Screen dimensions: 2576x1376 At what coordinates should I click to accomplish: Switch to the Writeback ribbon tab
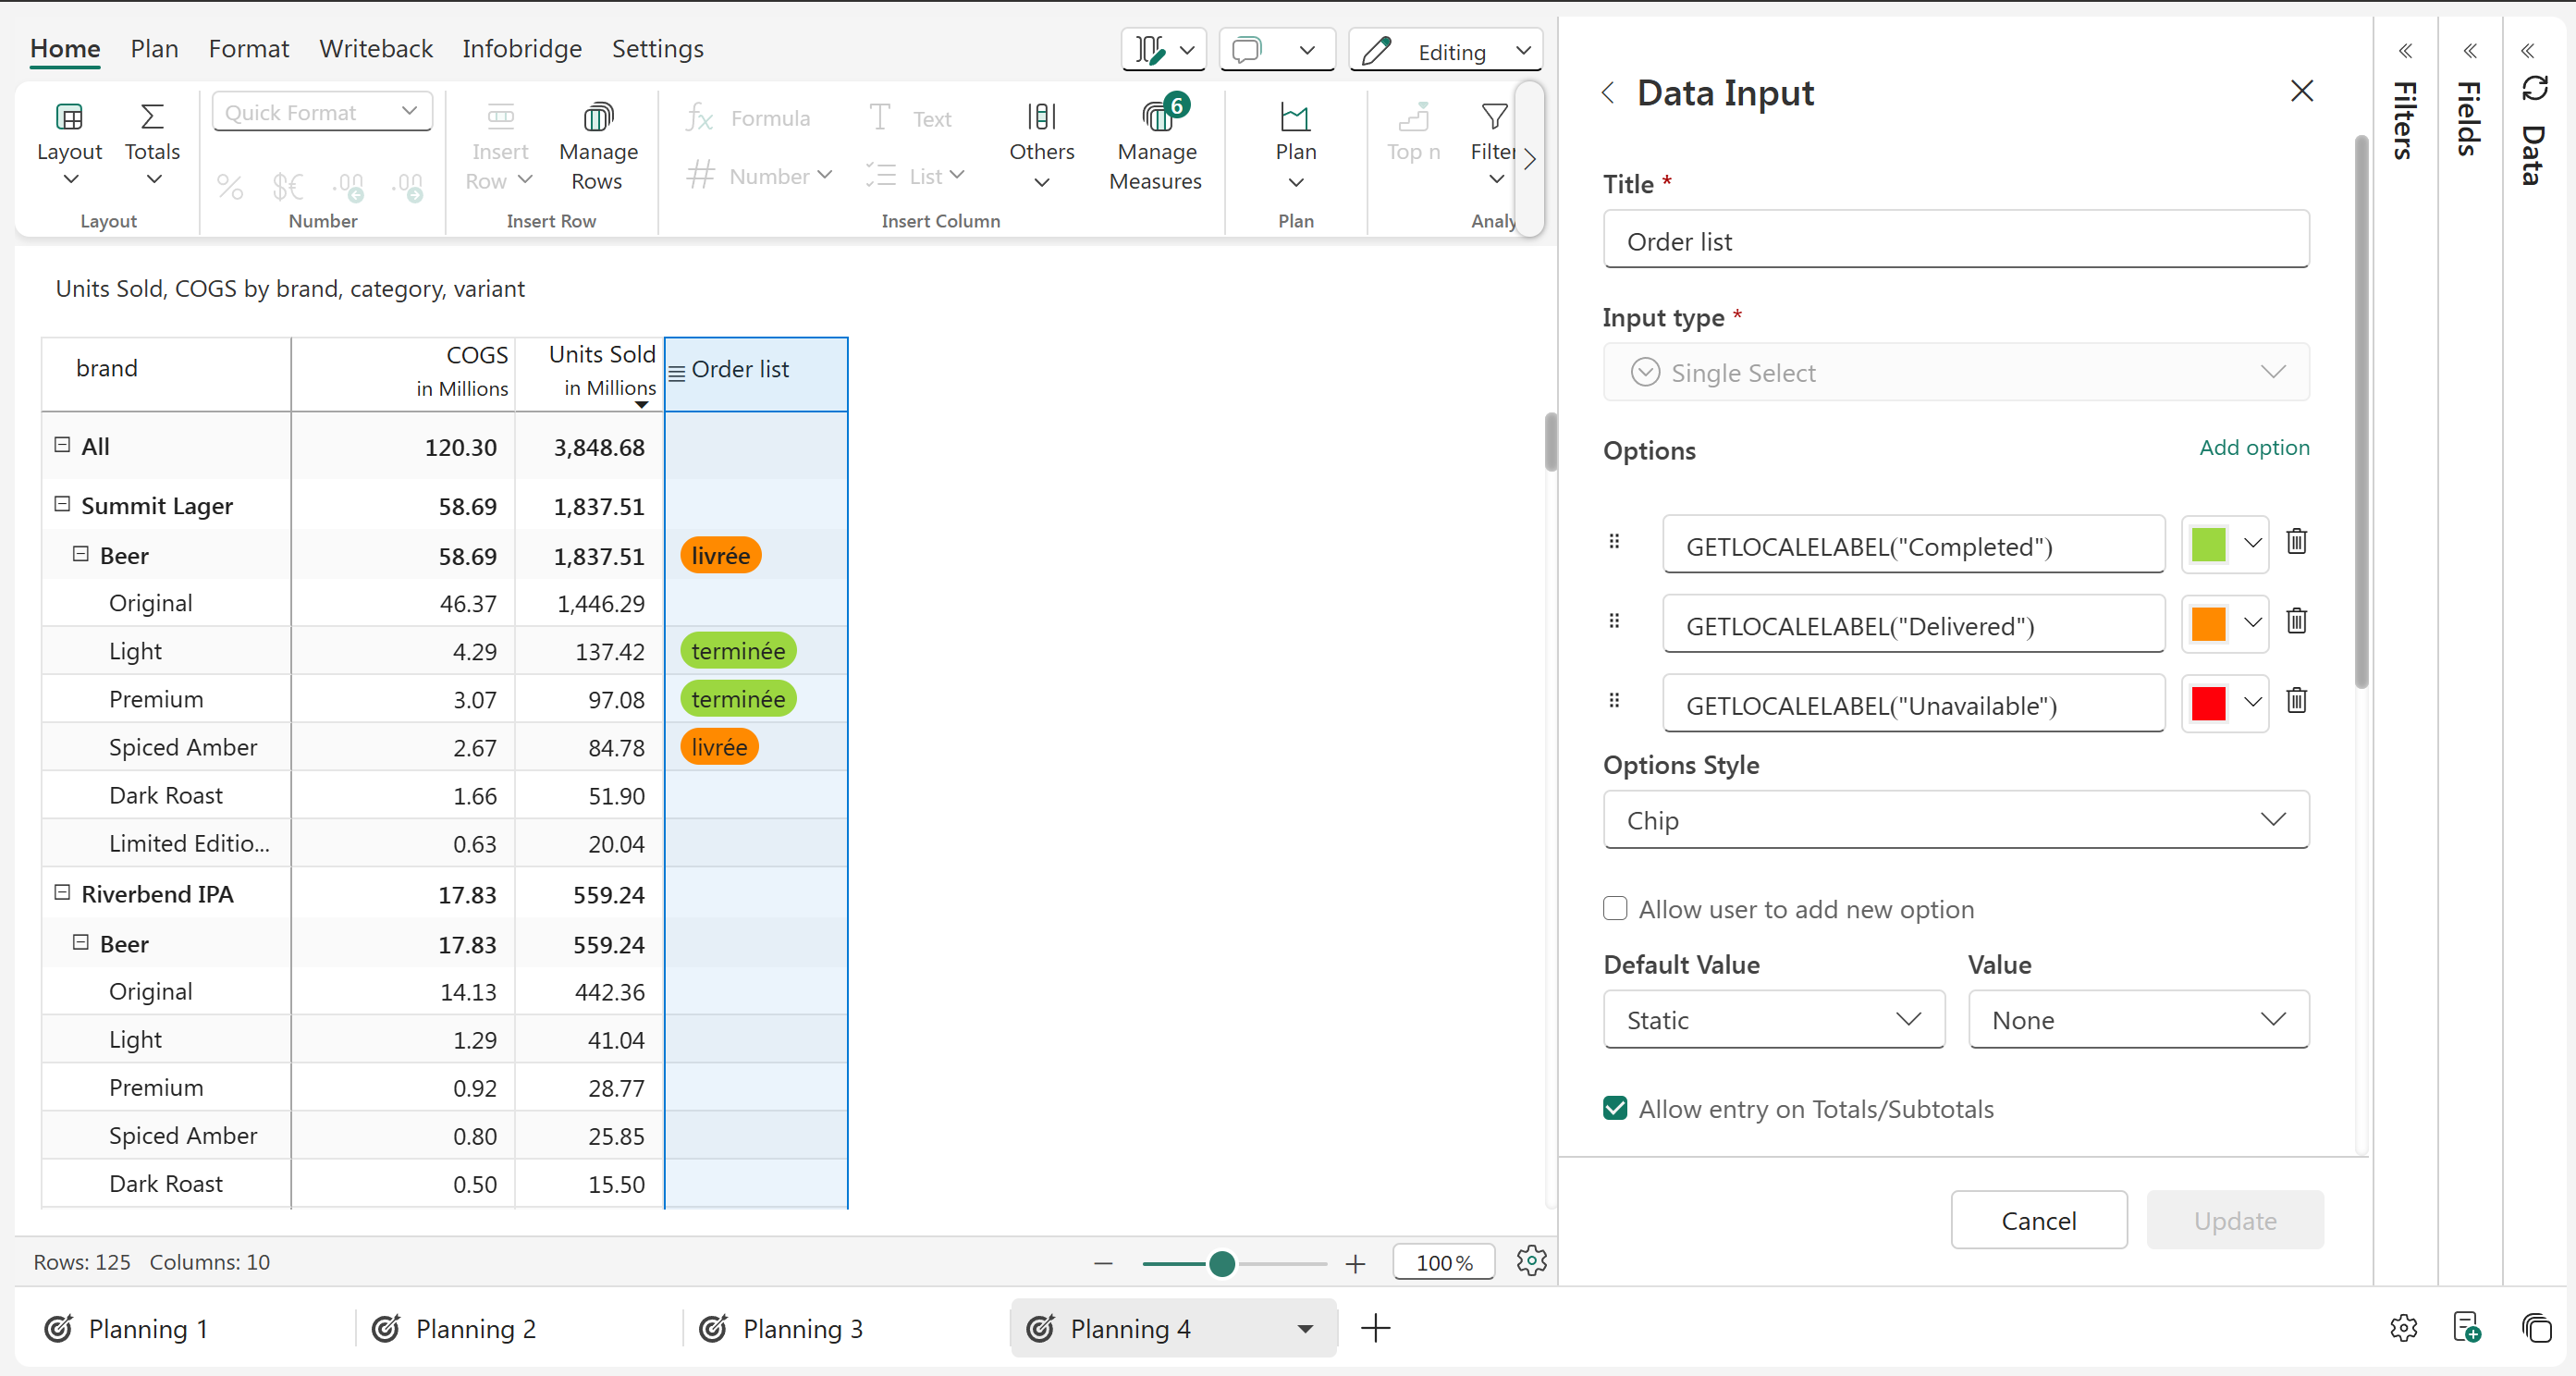tap(376, 48)
